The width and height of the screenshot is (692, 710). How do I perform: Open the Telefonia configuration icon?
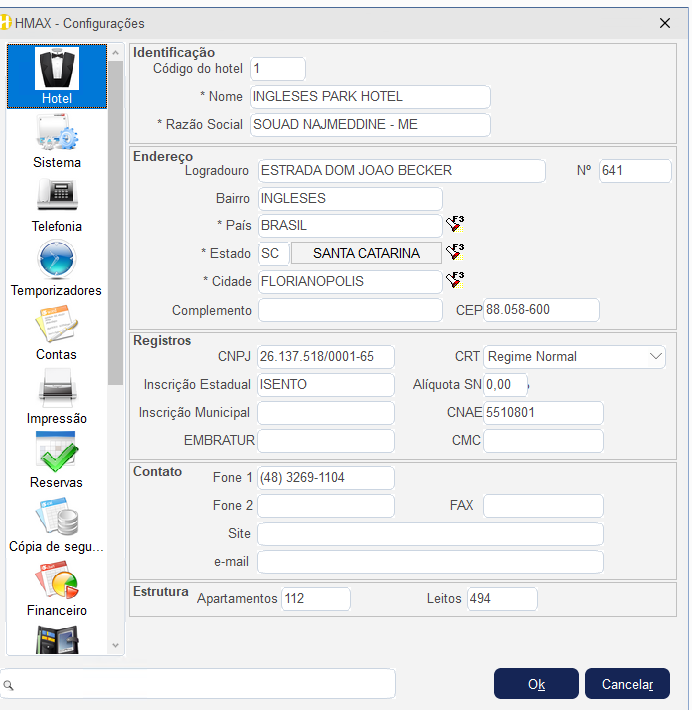(57, 197)
